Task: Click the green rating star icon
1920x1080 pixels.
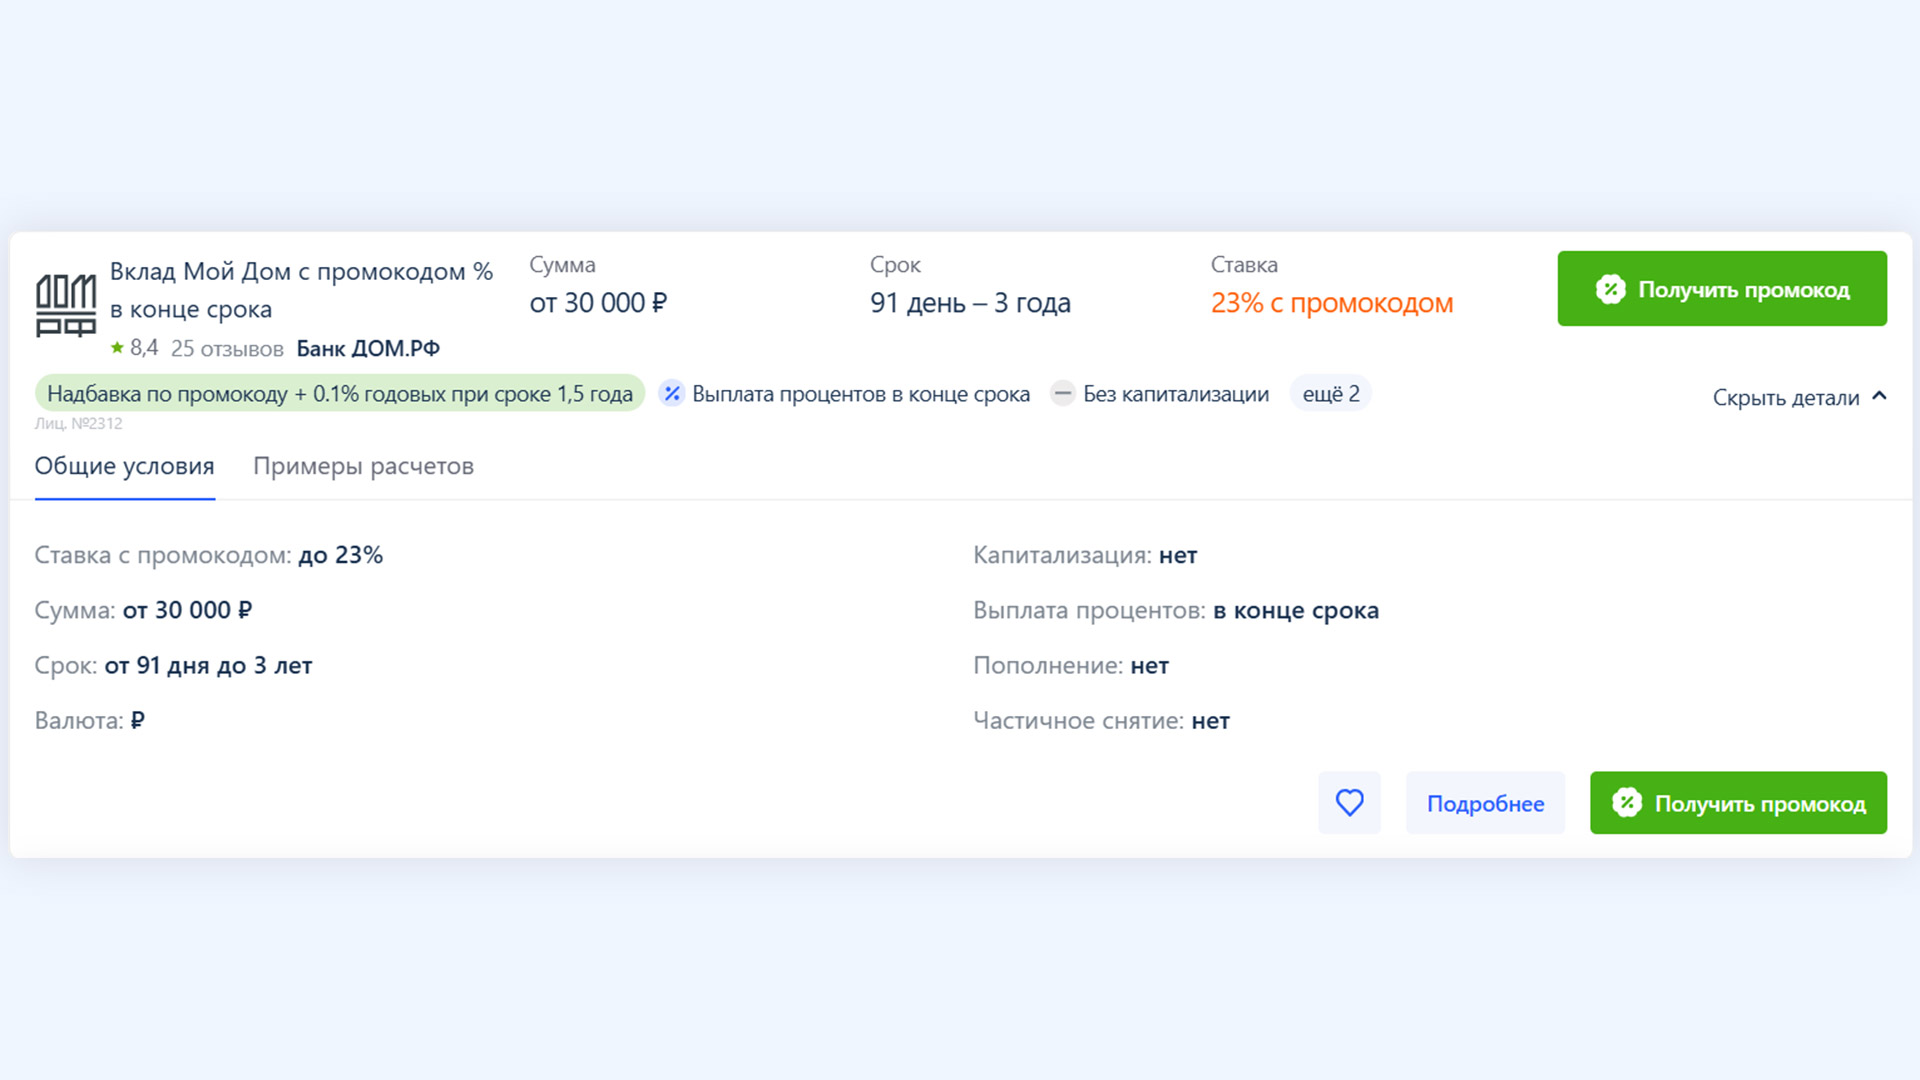Action: click(x=117, y=348)
